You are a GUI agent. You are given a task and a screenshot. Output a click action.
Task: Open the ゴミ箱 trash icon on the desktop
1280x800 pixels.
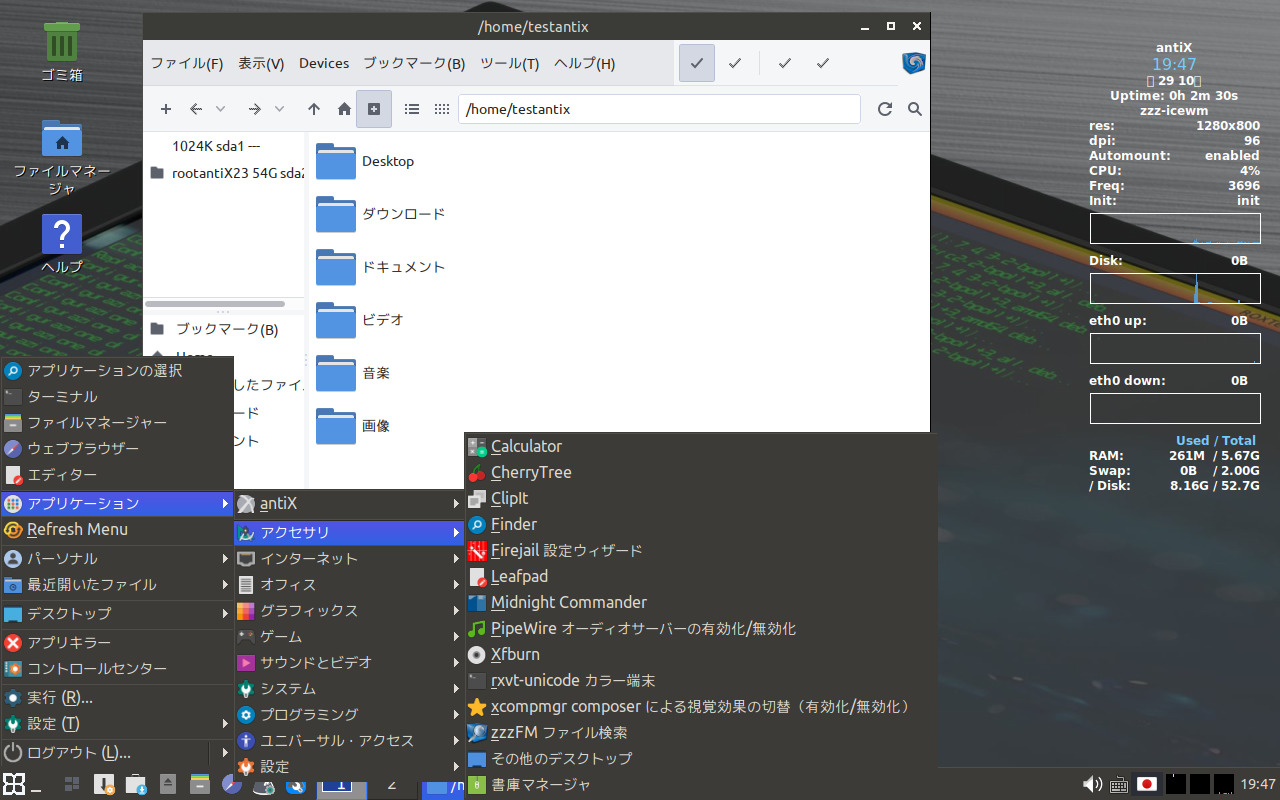click(61, 40)
